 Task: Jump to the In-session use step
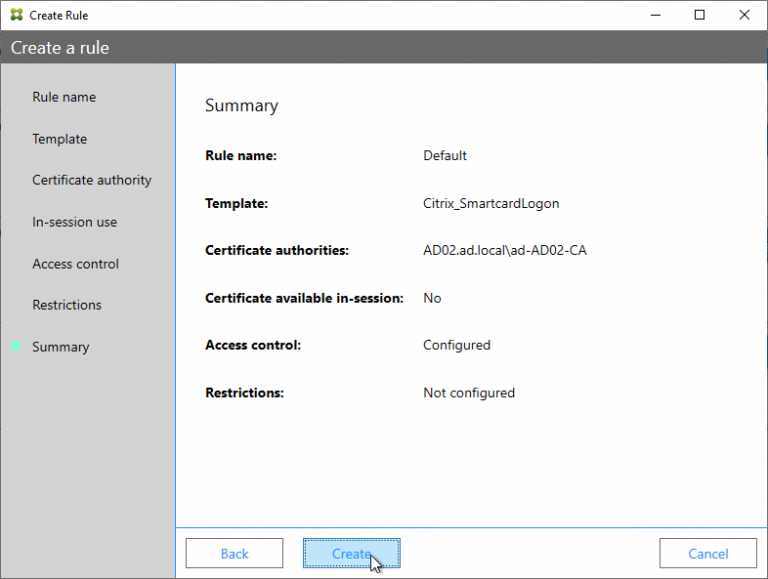(74, 222)
